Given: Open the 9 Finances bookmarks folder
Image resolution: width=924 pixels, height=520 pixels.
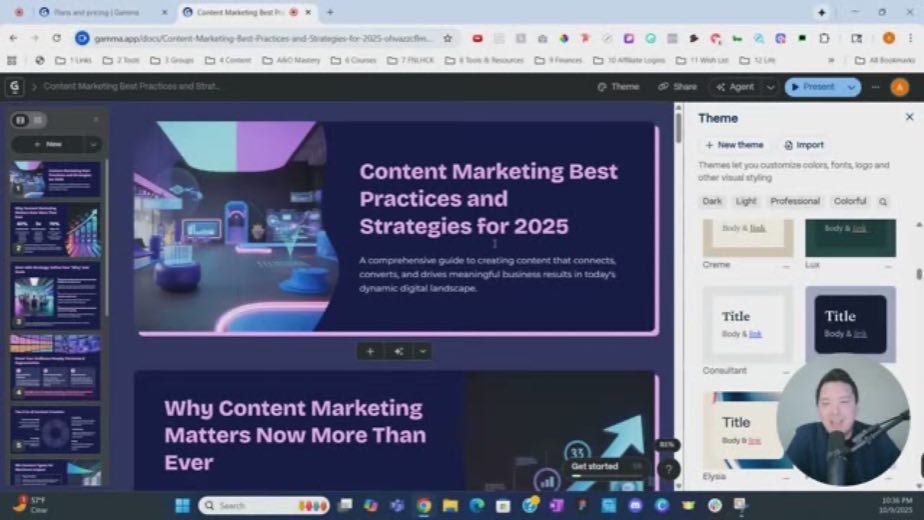Looking at the screenshot, I should 557,60.
